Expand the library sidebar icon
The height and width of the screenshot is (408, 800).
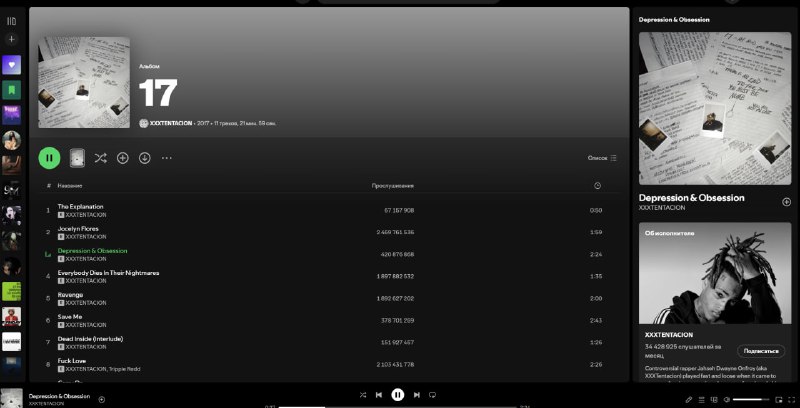pyautogui.click(x=12, y=21)
